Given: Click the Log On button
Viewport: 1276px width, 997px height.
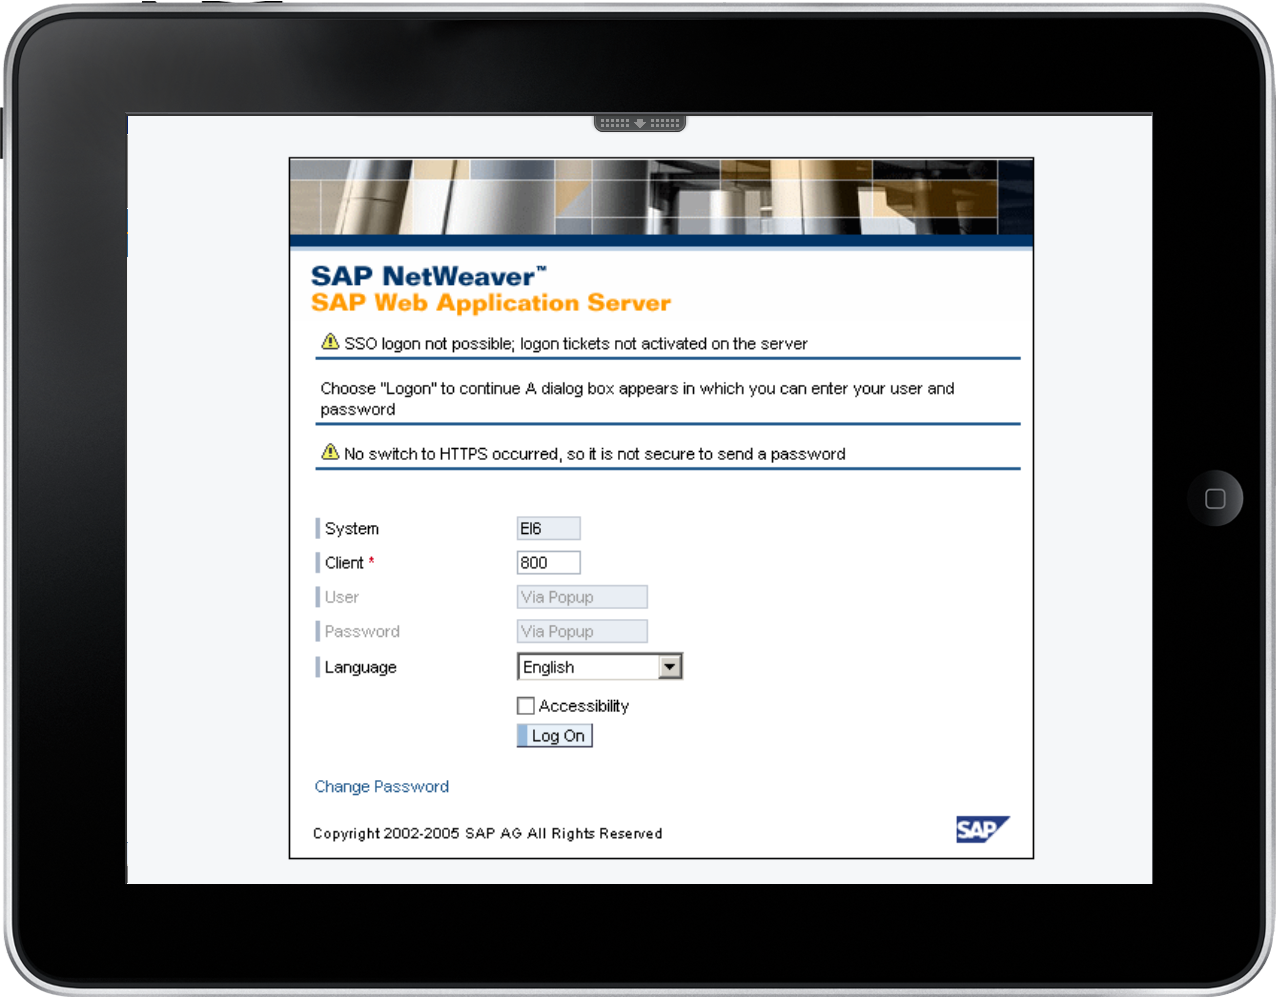Looking at the screenshot, I should pyautogui.click(x=556, y=736).
